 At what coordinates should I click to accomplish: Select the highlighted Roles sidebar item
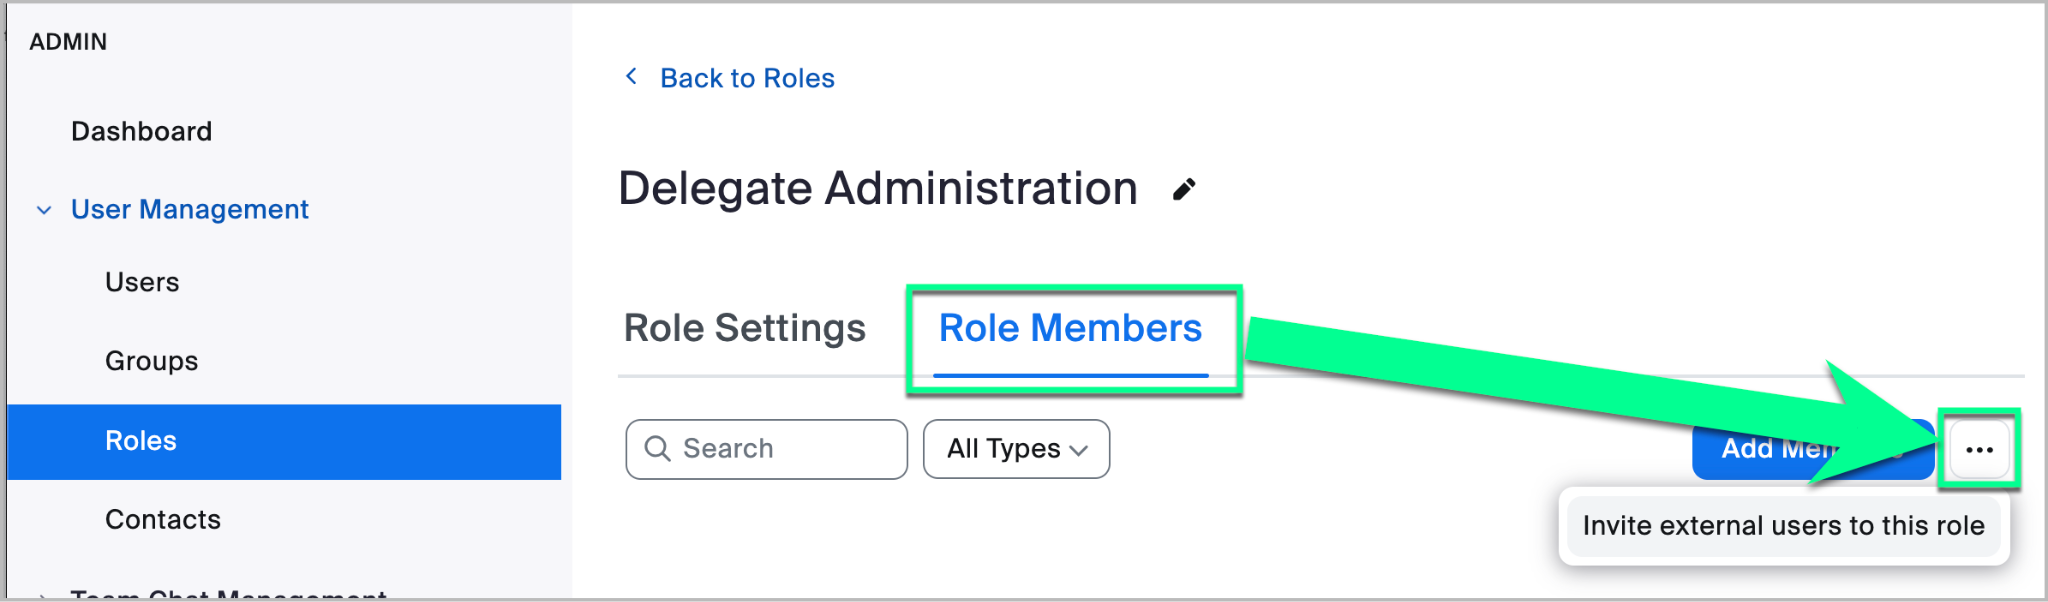(141, 441)
